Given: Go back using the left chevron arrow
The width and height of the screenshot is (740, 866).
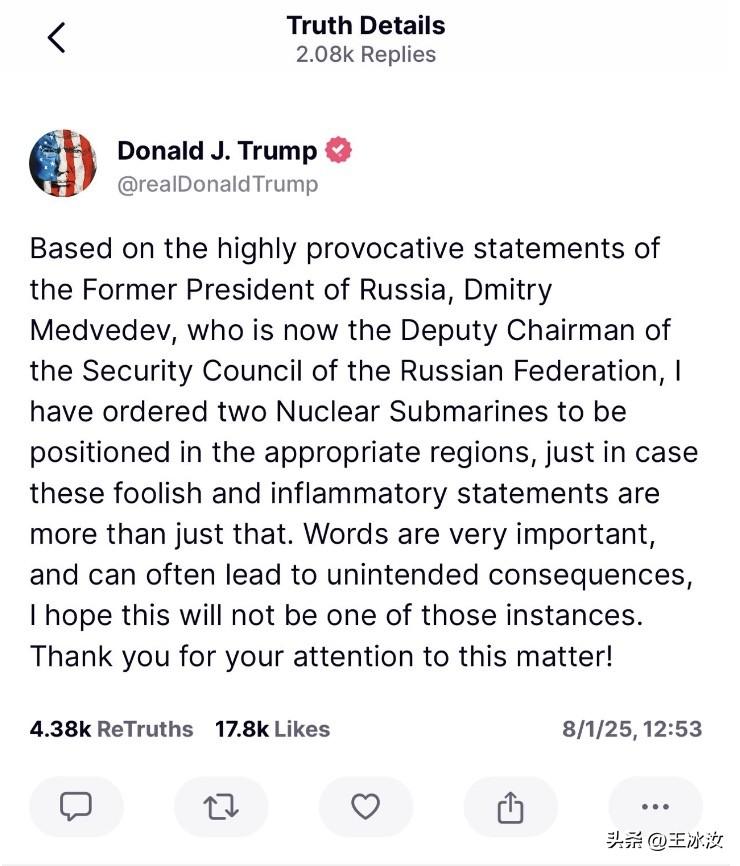Looking at the screenshot, I should (57, 38).
